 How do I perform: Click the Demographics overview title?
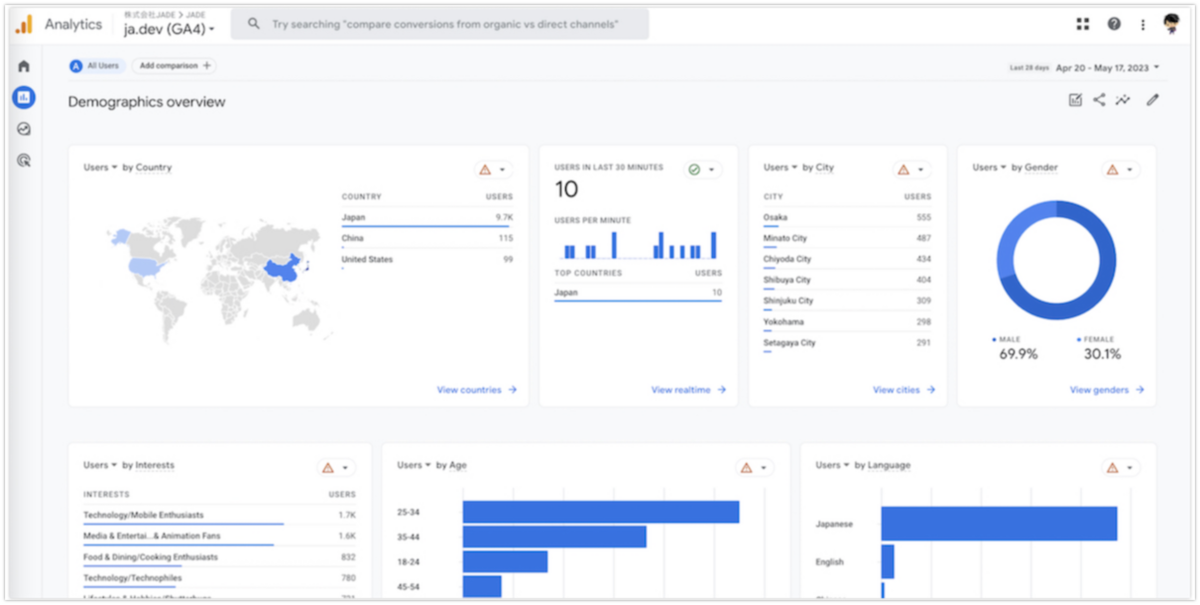[147, 102]
